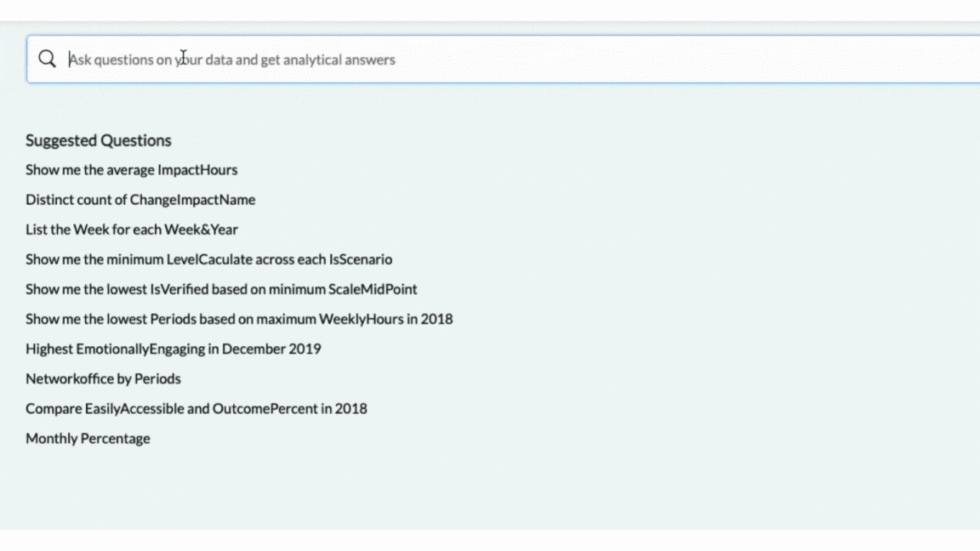This screenshot has height=551, width=980.
Task: Click 'Week&Year' in the List the Week suggestion
Action: tap(201, 229)
